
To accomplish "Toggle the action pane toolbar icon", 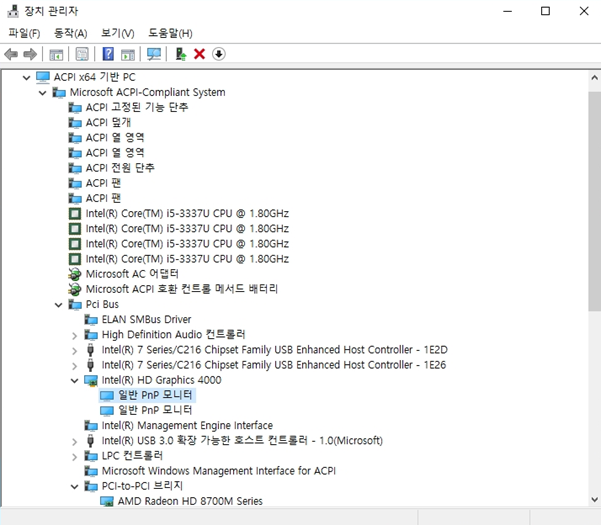I will pyautogui.click(x=128, y=54).
